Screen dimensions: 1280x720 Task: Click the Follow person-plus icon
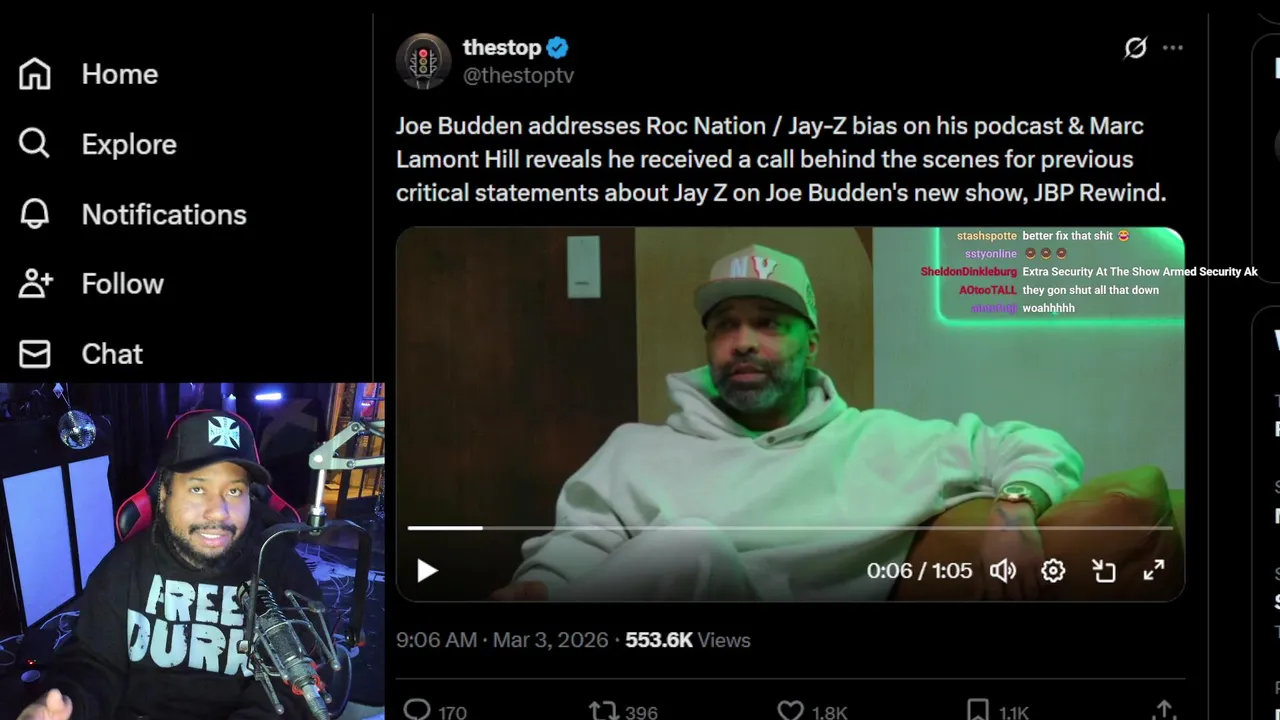pos(35,284)
